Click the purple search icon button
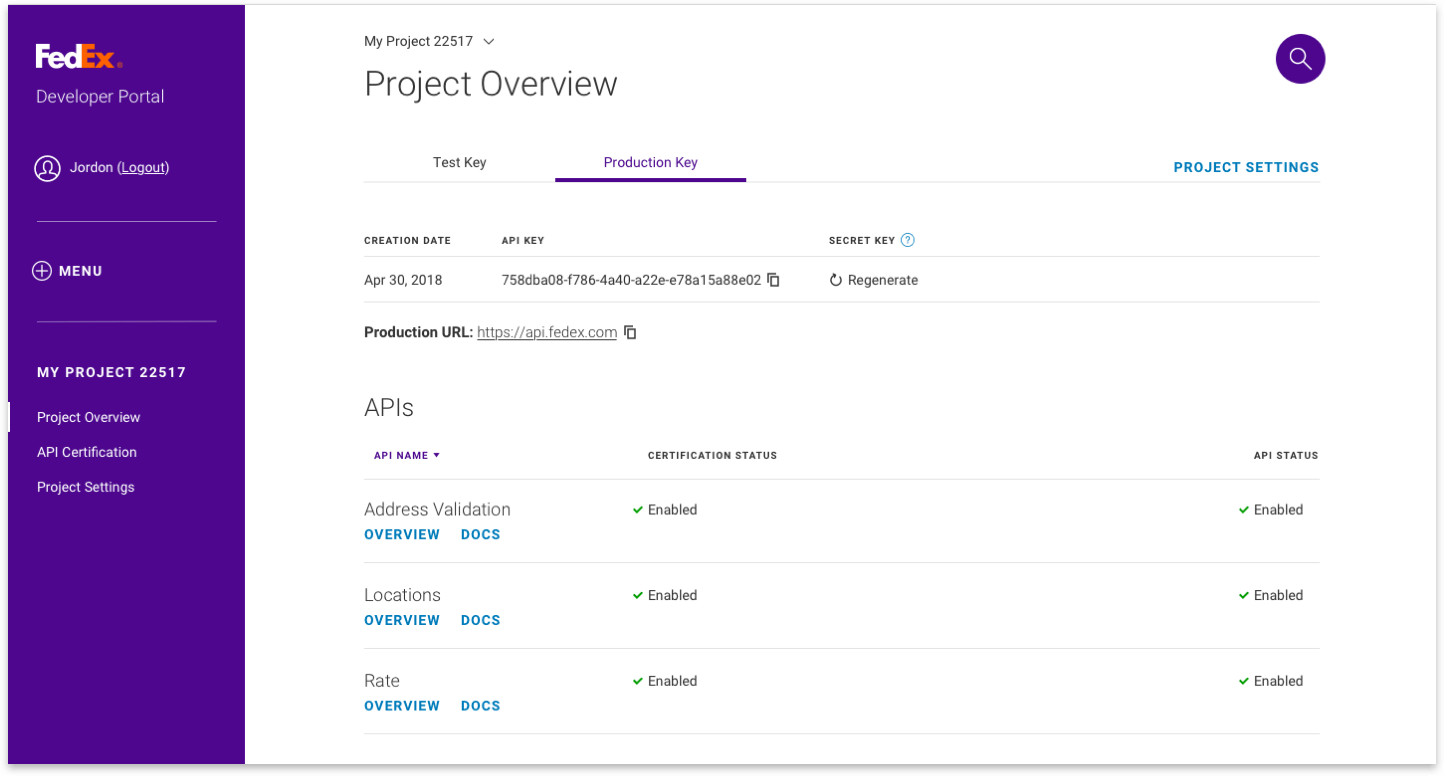The image size is (1444, 776). click(x=1300, y=59)
